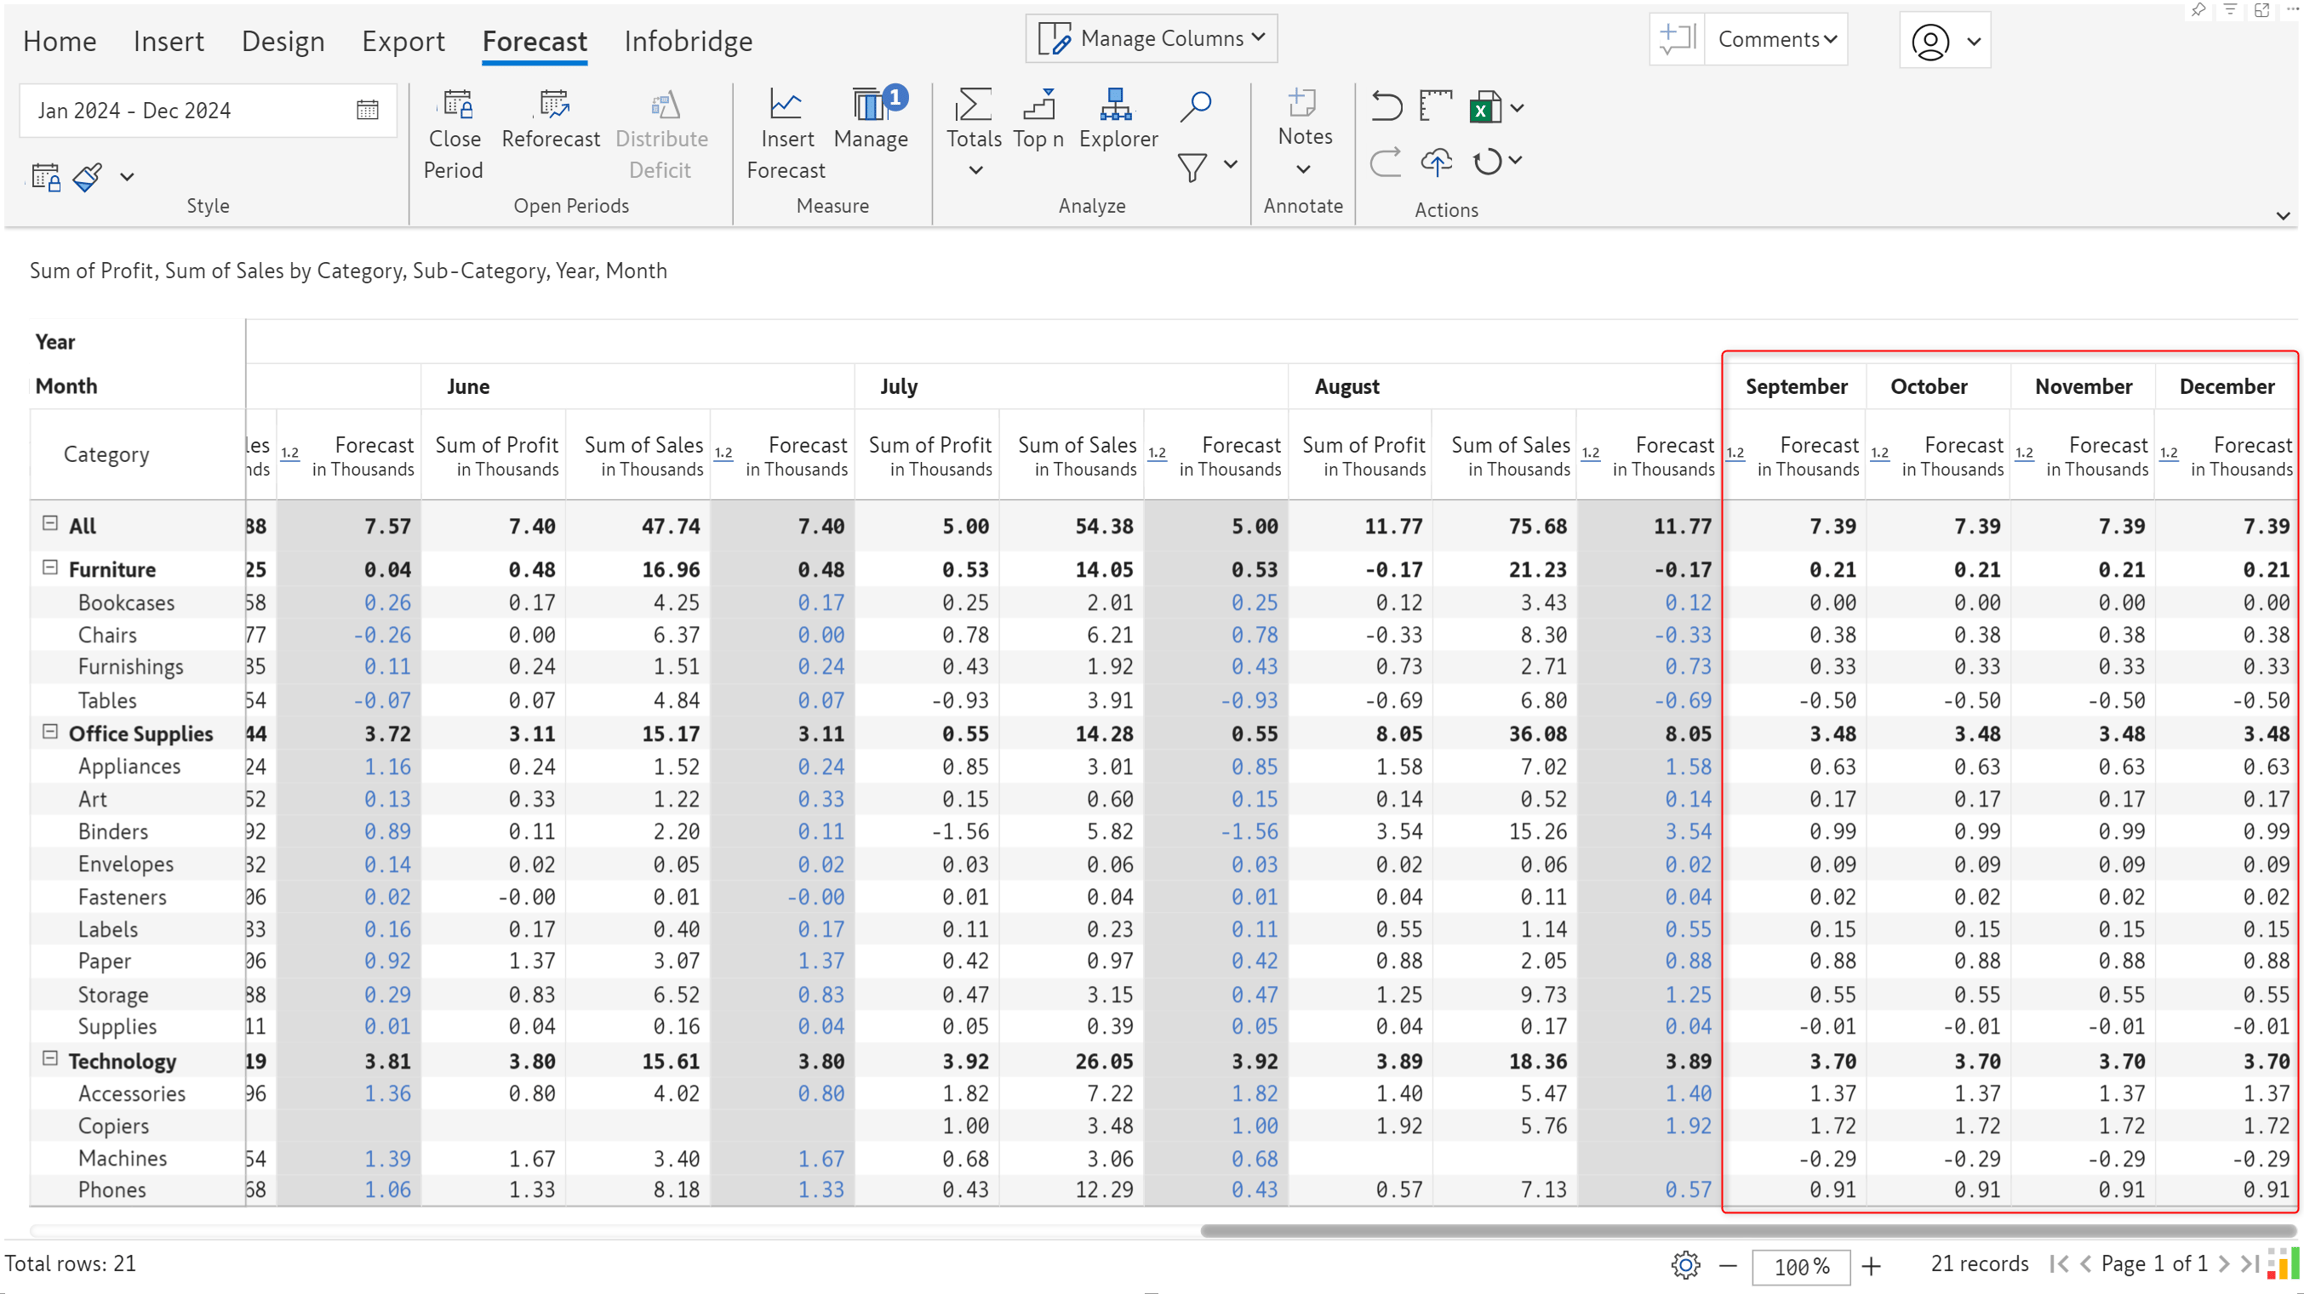This screenshot has height=1294, width=2304.
Task: Expand the Comments dropdown
Action: pyautogui.click(x=1776, y=39)
